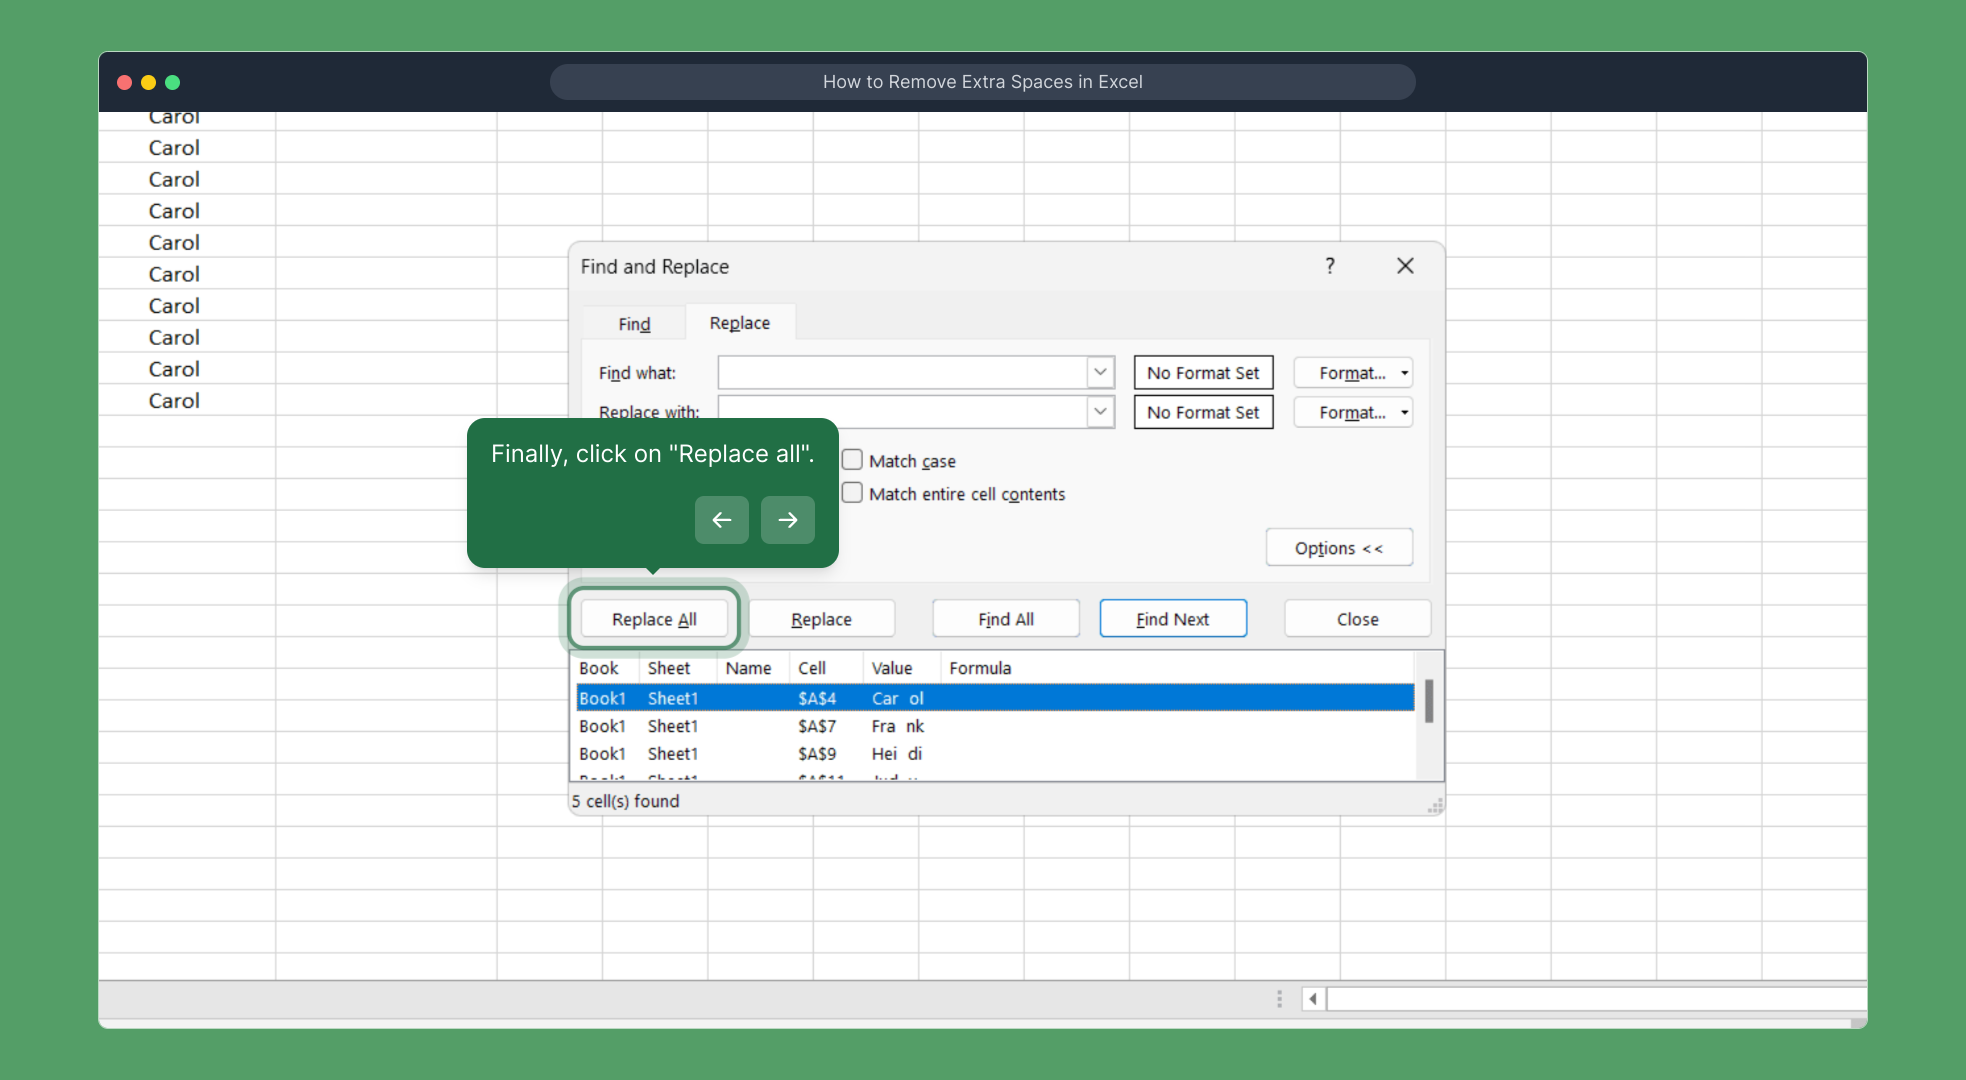The height and width of the screenshot is (1080, 1966).
Task: Click the results list vertical scrollbar
Action: coord(1429,702)
